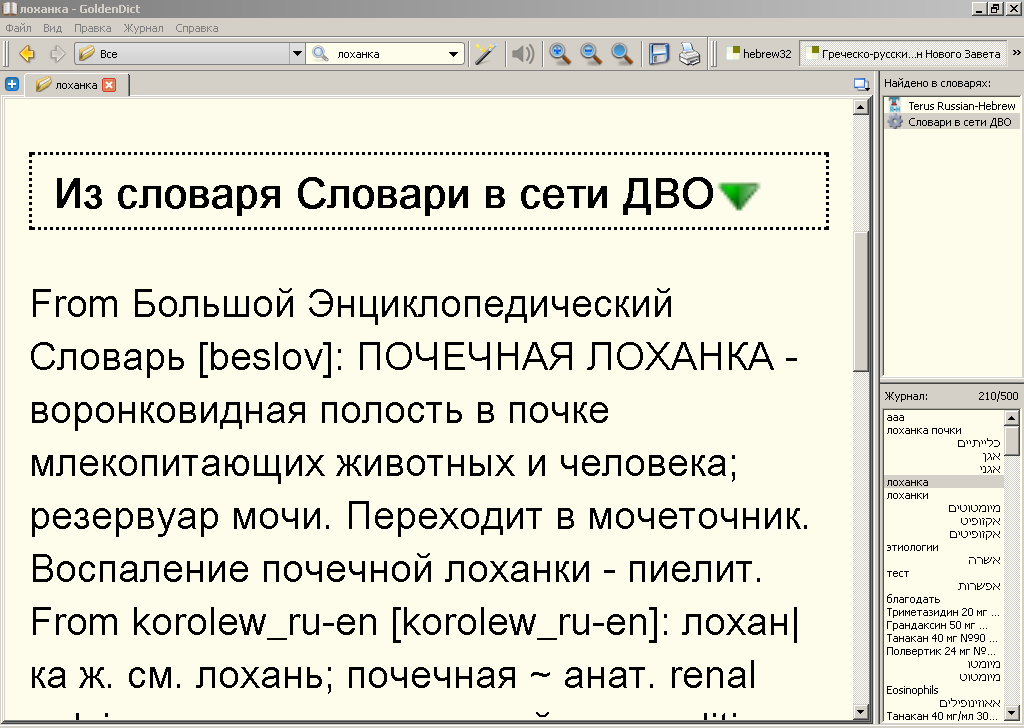The width and height of the screenshot is (1024, 728).
Task: Select the highlighted лоханка journal entry
Action: [x=944, y=482]
